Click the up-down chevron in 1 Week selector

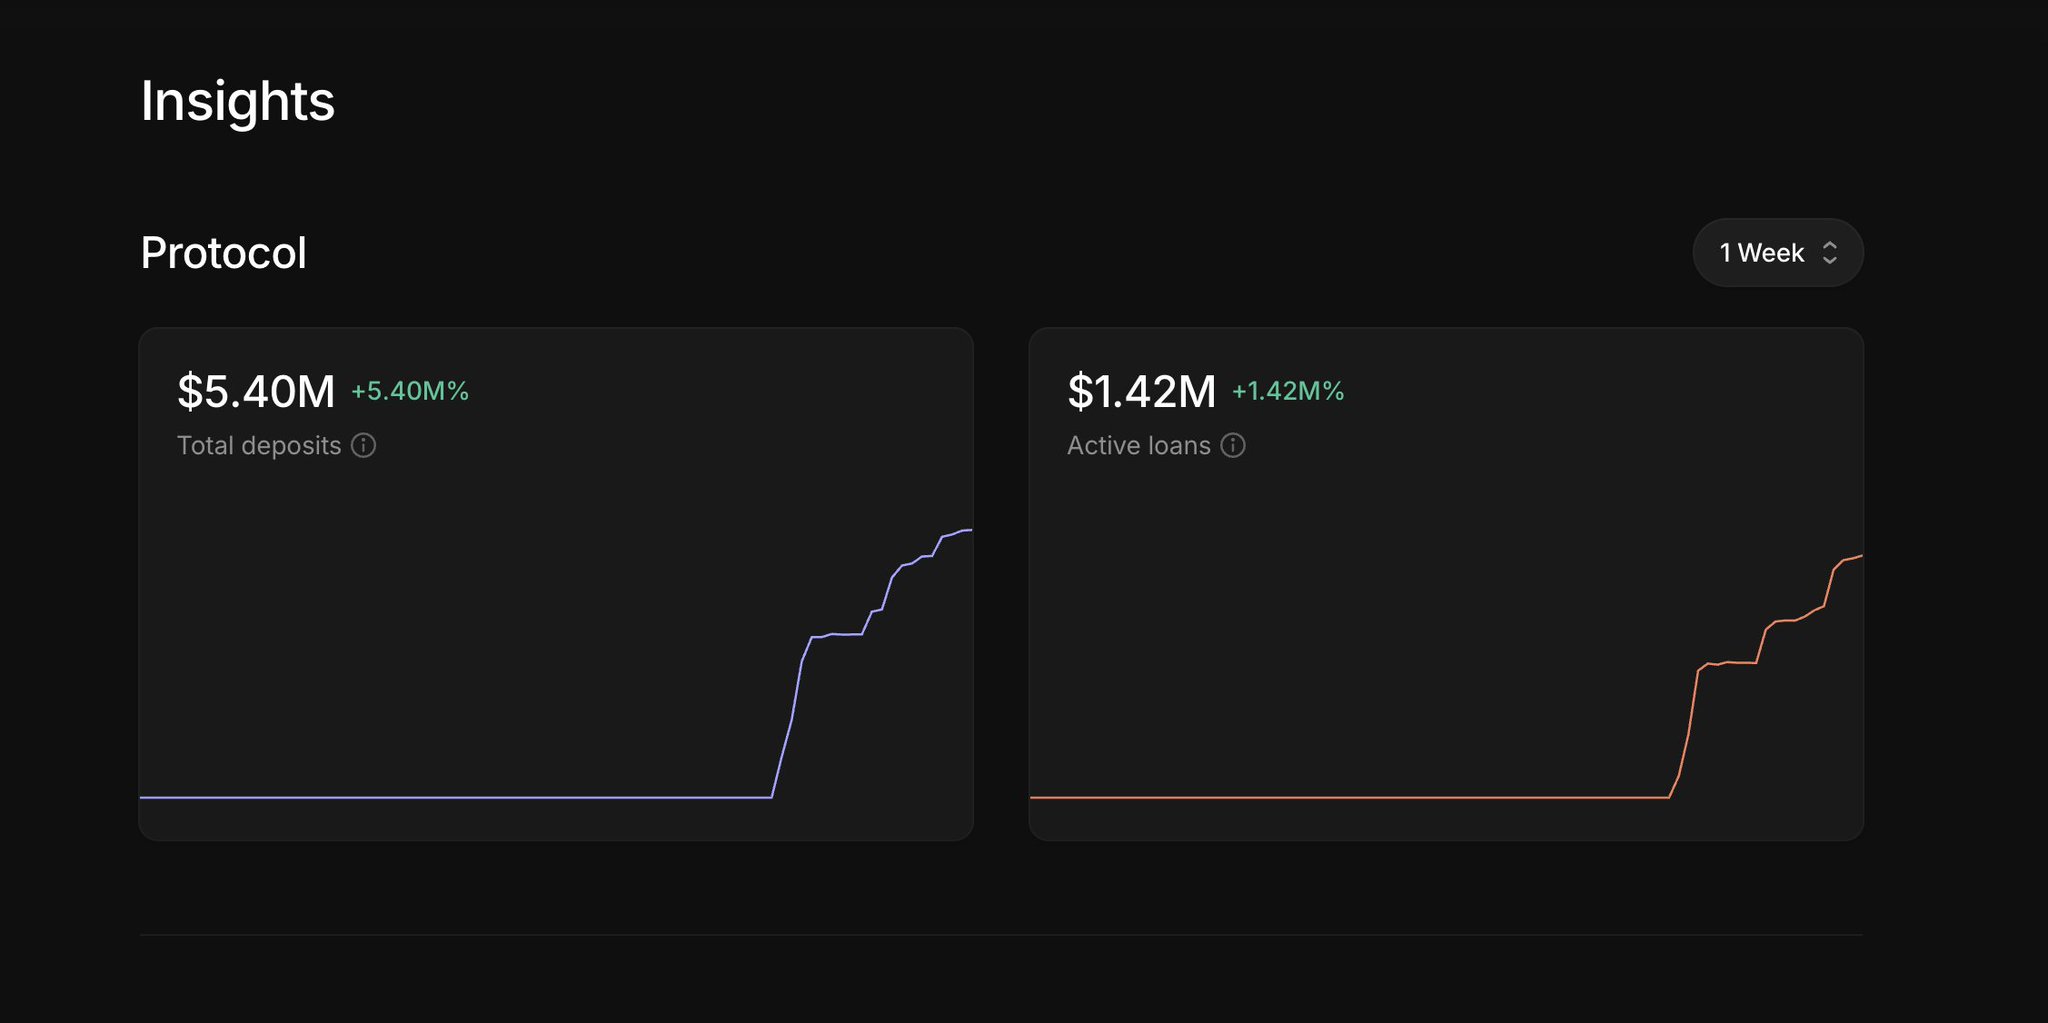pos(1829,253)
